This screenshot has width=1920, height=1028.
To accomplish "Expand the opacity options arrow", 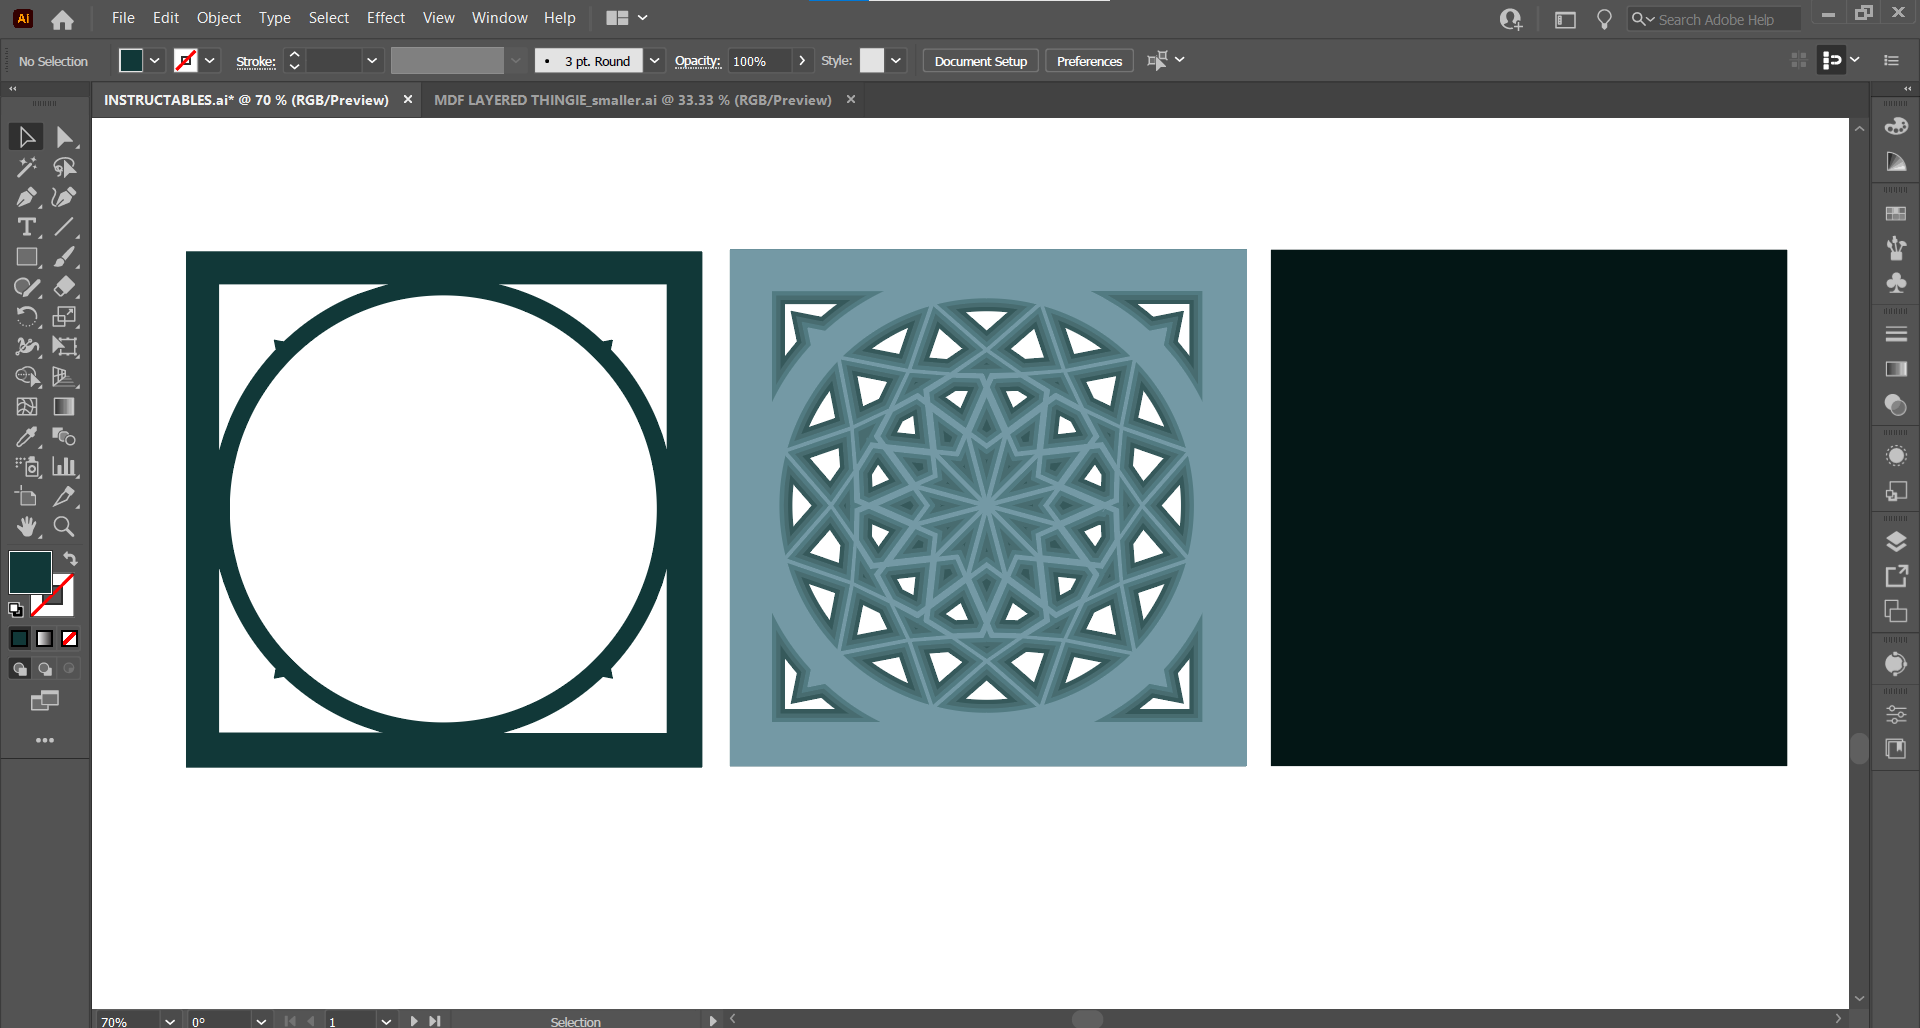I will [x=801, y=61].
